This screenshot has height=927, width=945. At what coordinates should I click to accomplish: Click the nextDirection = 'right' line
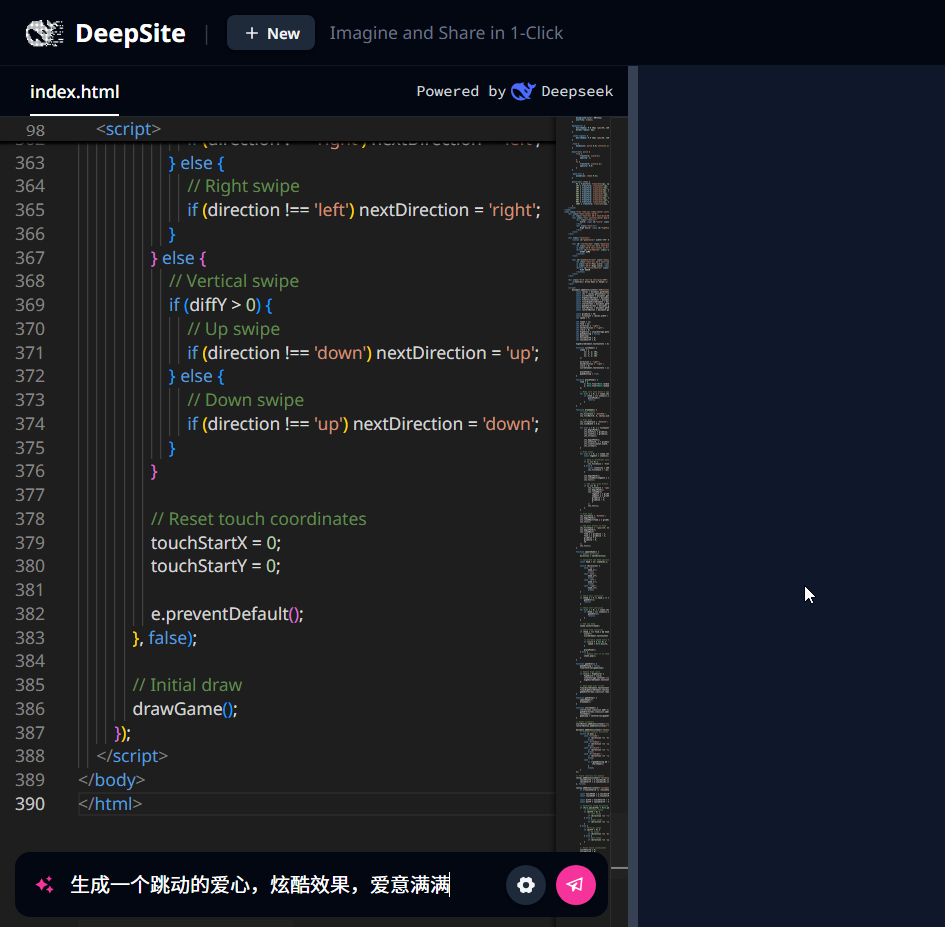click(x=364, y=210)
